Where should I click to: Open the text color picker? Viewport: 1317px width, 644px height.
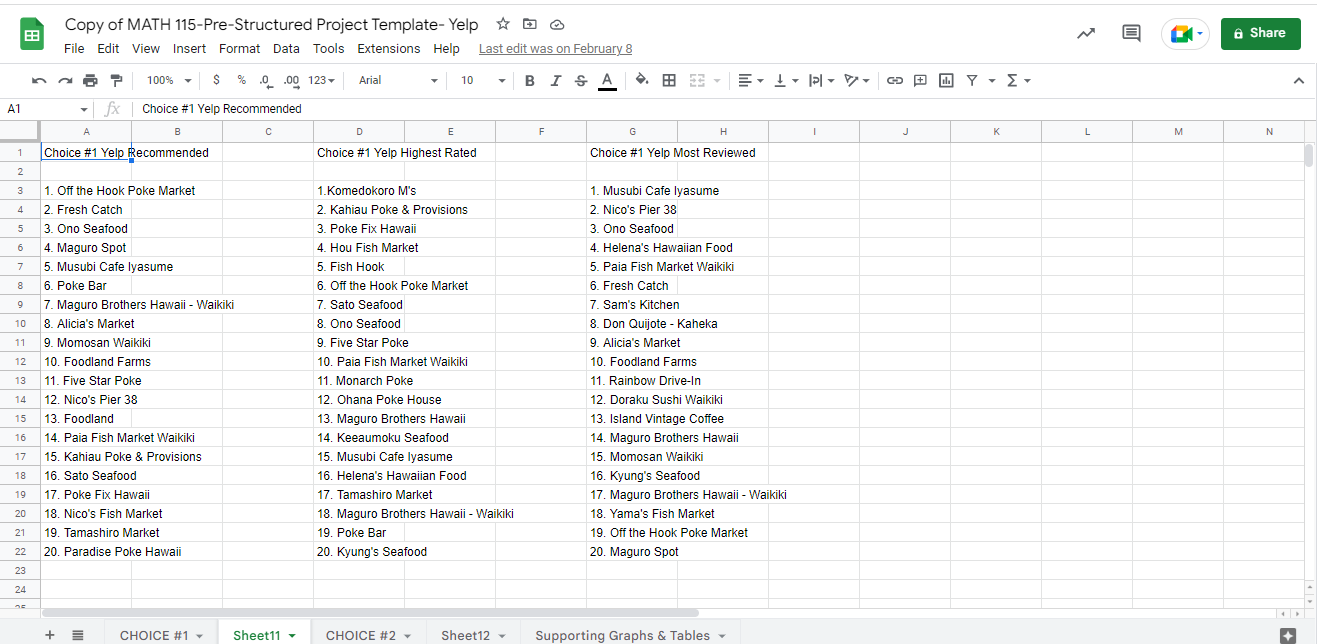coord(607,80)
